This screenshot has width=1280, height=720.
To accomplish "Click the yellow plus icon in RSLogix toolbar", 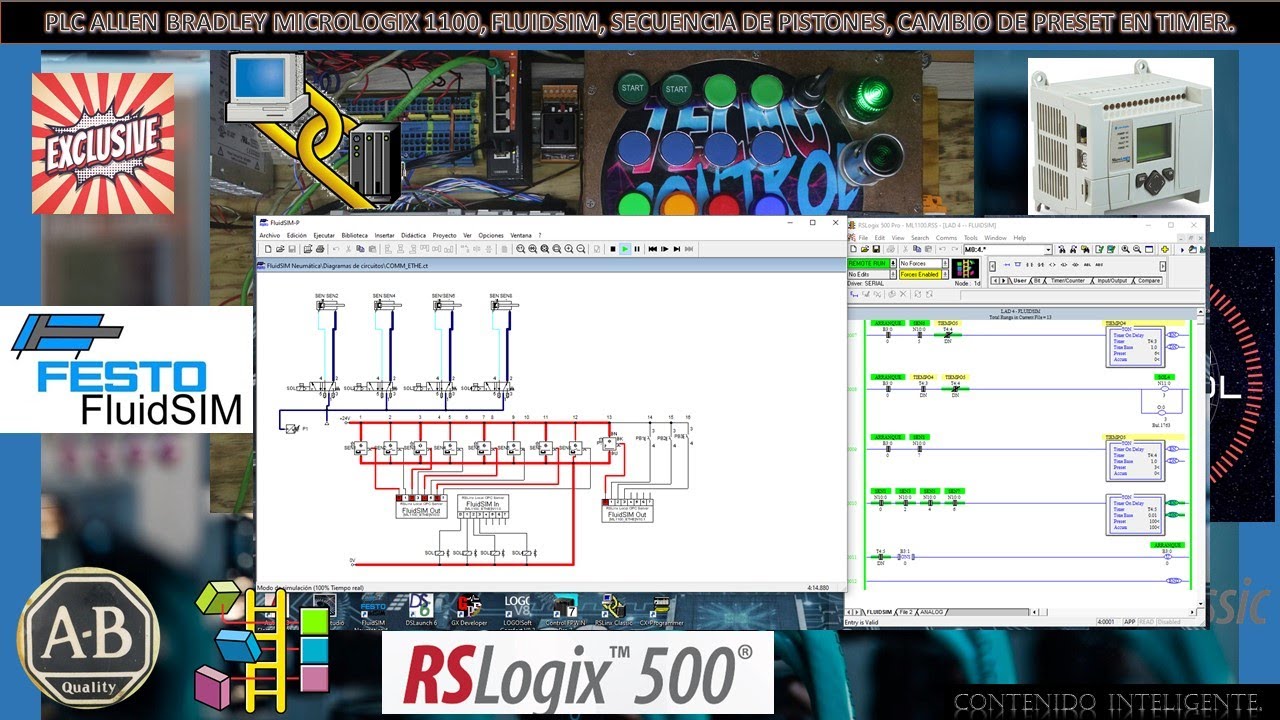I will click(1165, 249).
